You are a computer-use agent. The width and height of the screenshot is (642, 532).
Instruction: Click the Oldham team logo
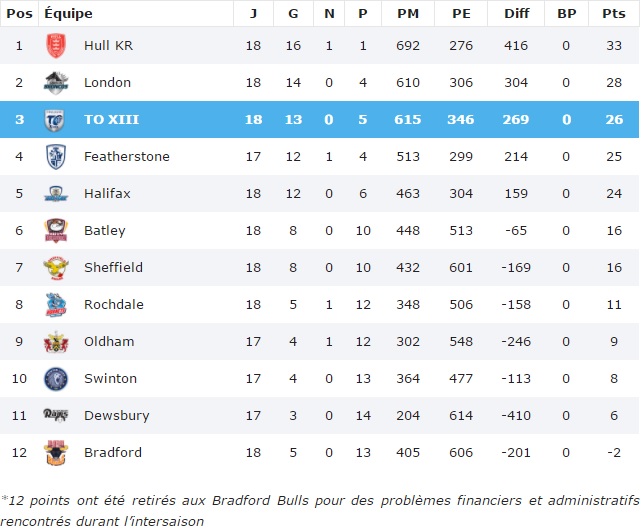(56, 342)
